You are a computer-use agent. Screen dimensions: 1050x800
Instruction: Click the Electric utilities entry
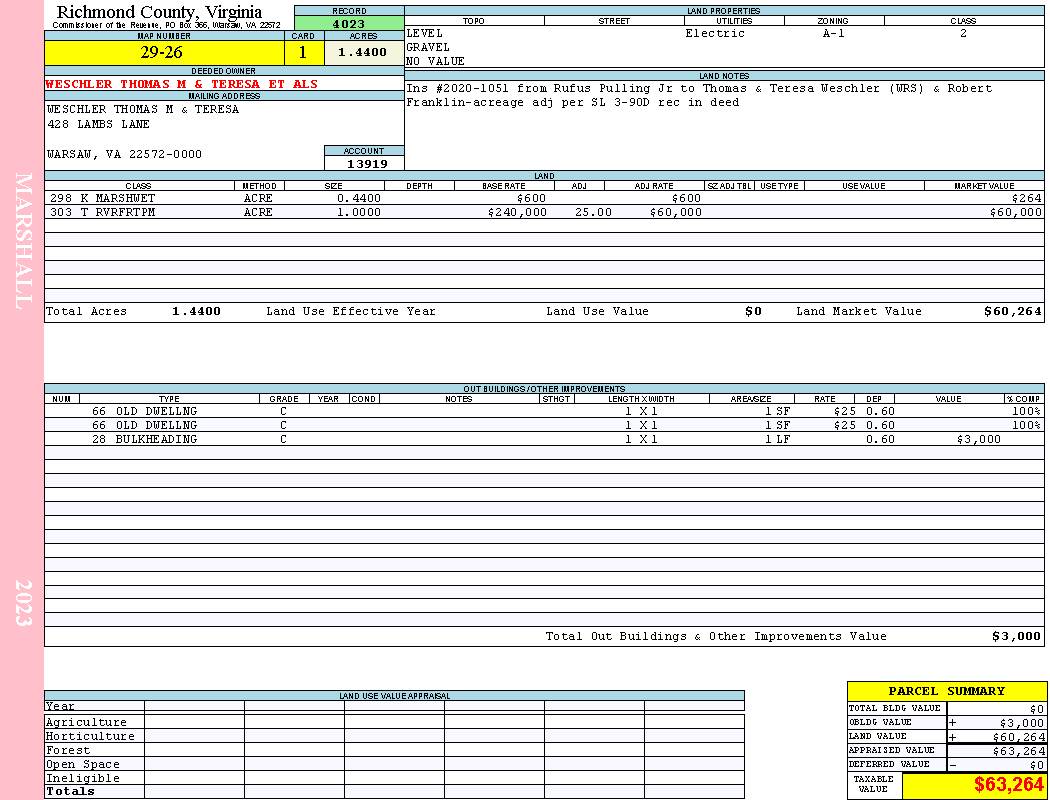coord(715,33)
